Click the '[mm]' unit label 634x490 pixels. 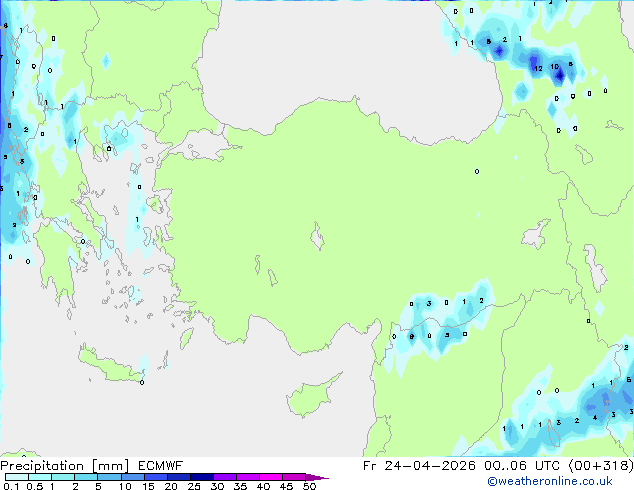point(110,466)
